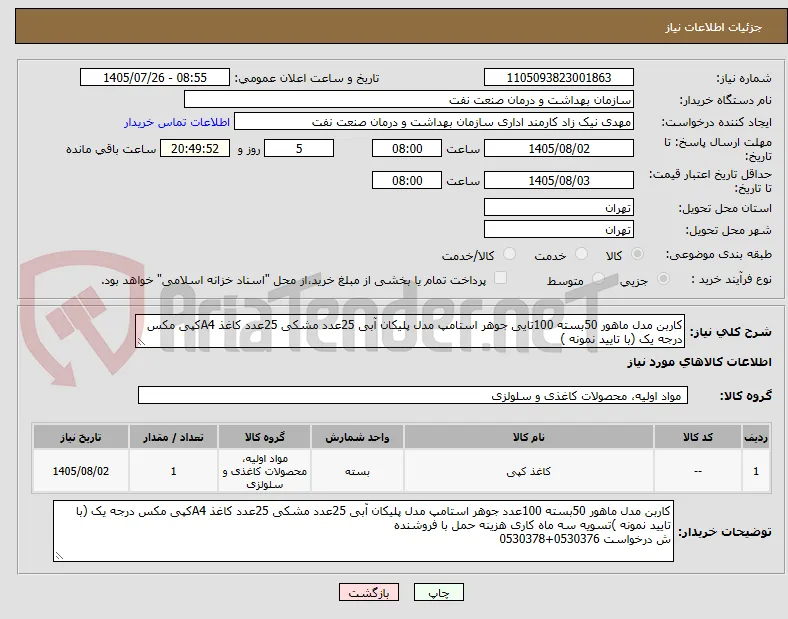The image size is (788, 619).
Task: Select the کالا/خدمت radio button
Action: point(510,254)
